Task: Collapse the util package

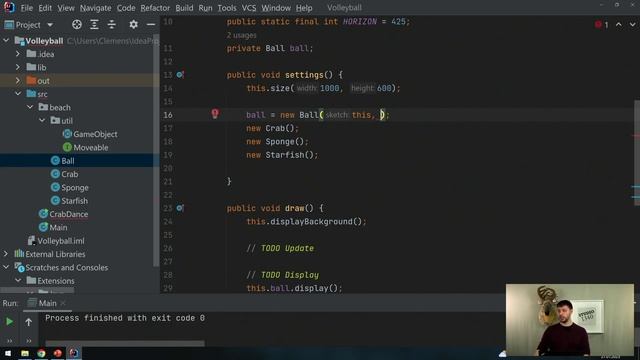Action: click(42, 120)
